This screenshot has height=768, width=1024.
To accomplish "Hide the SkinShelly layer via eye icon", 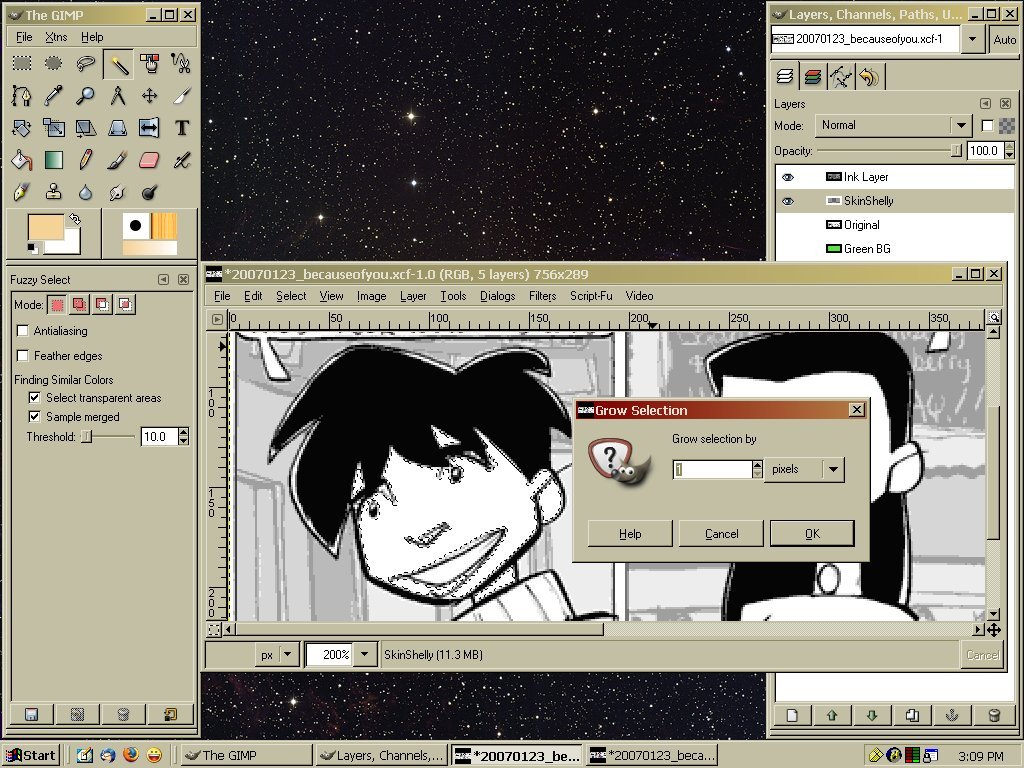I will click(788, 201).
